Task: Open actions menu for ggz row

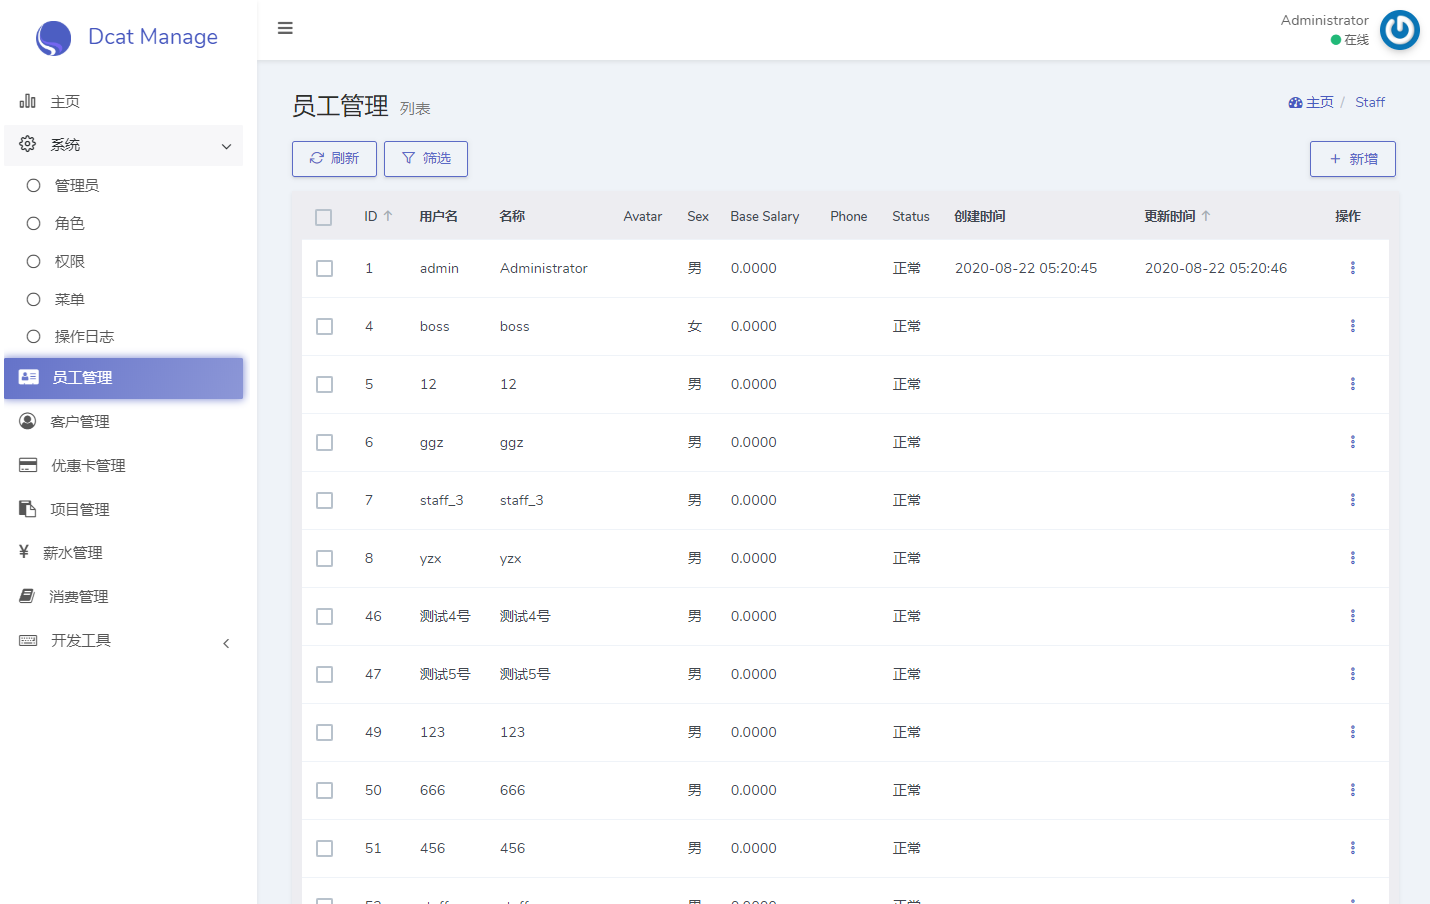Action: [x=1352, y=442]
